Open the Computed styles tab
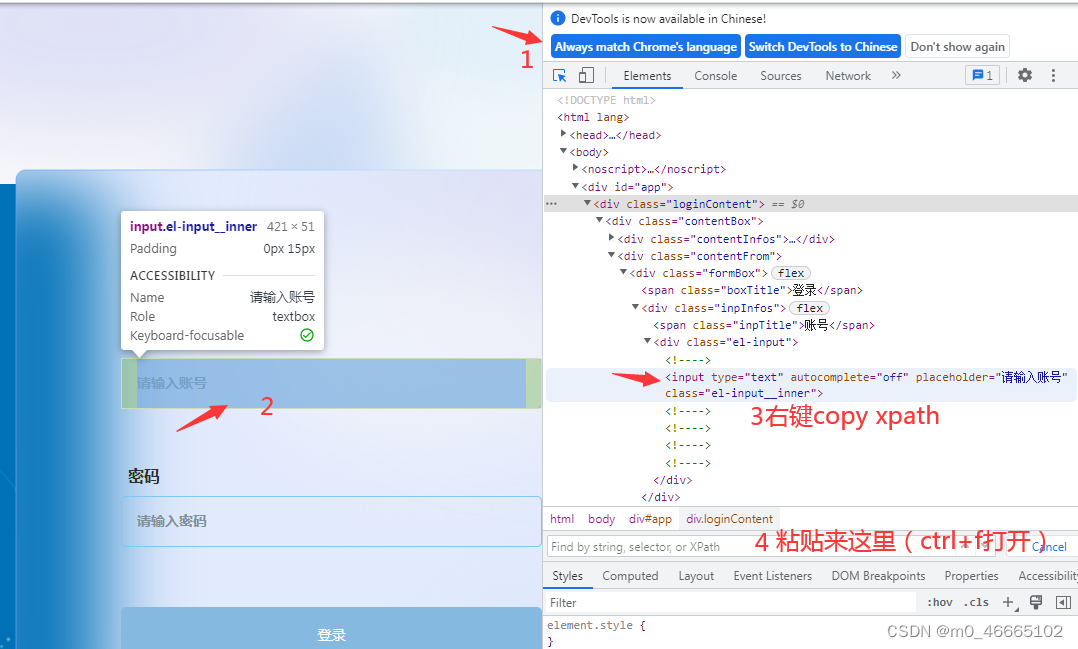The width and height of the screenshot is (1078, 649). tap(630, 575)
